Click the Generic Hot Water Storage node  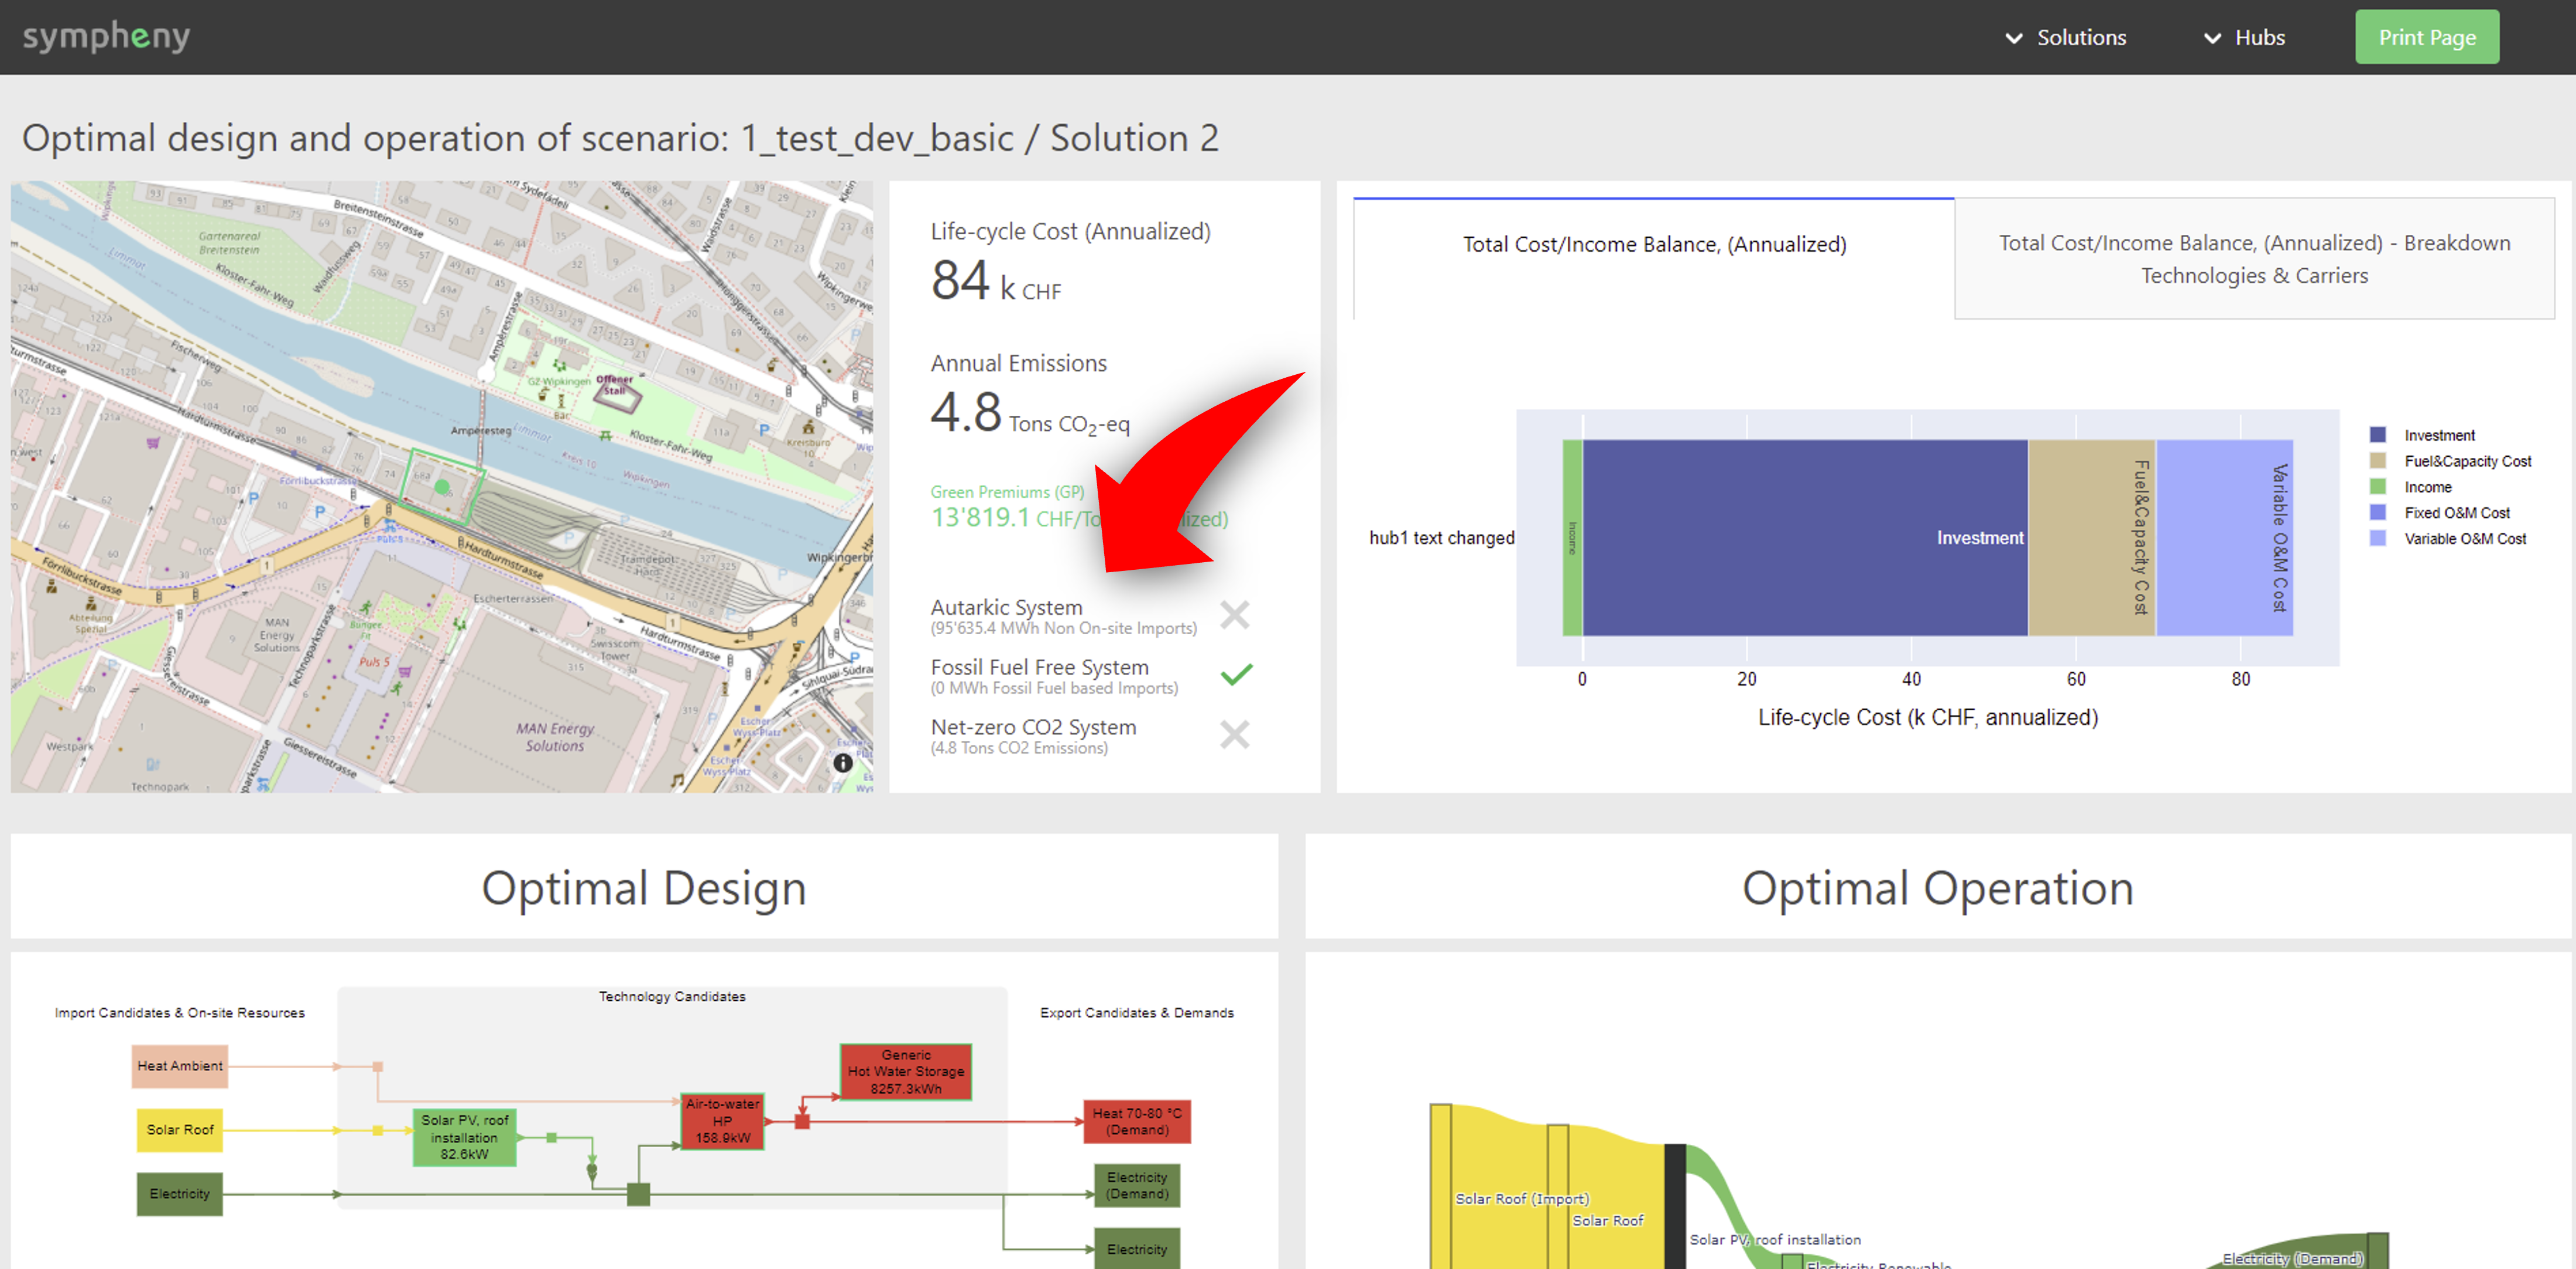point(905,1071)
